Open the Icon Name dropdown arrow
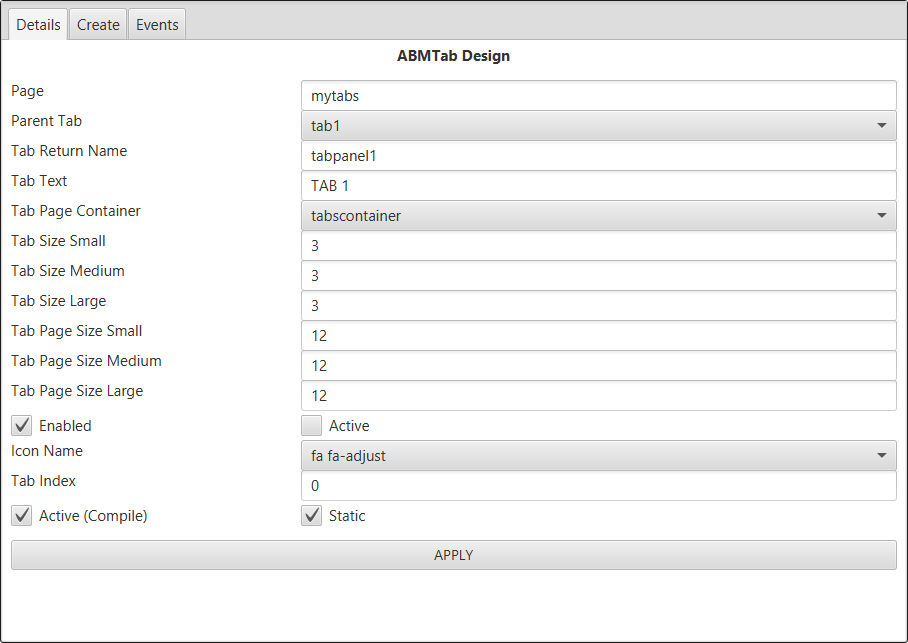908x643 pixels. point(881,456)
